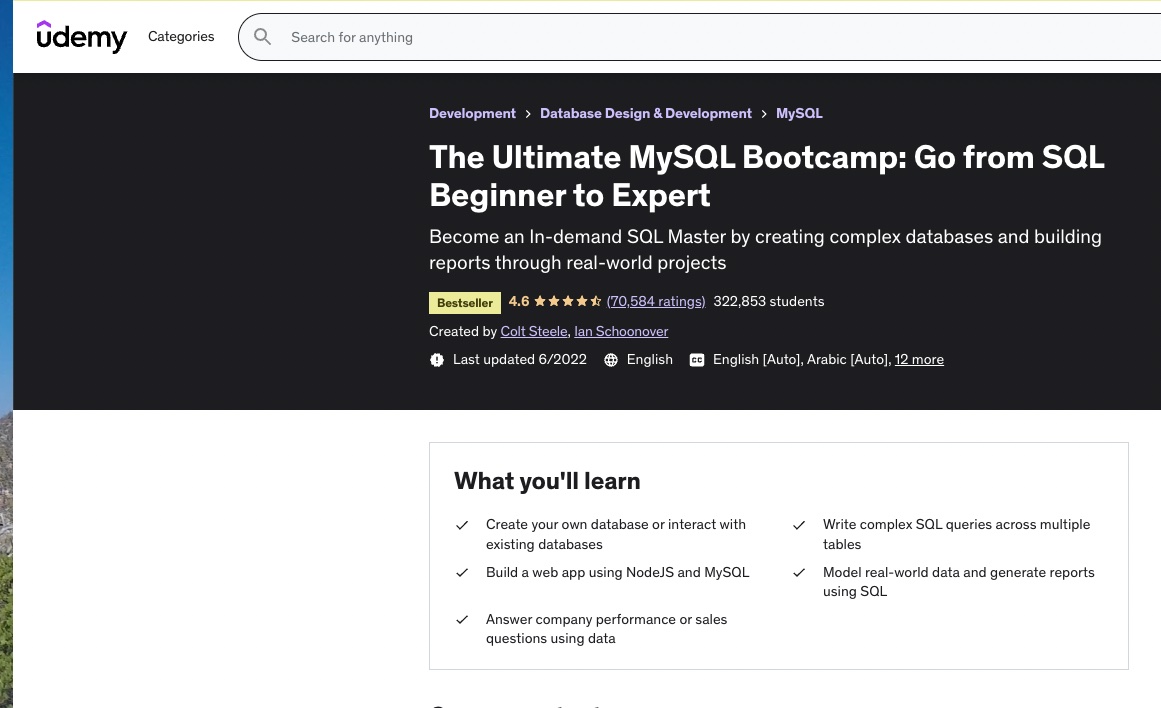Open Ian Schoonover's instructor profile
This screenshot has width=1161, height=708.
coord(621,331)
